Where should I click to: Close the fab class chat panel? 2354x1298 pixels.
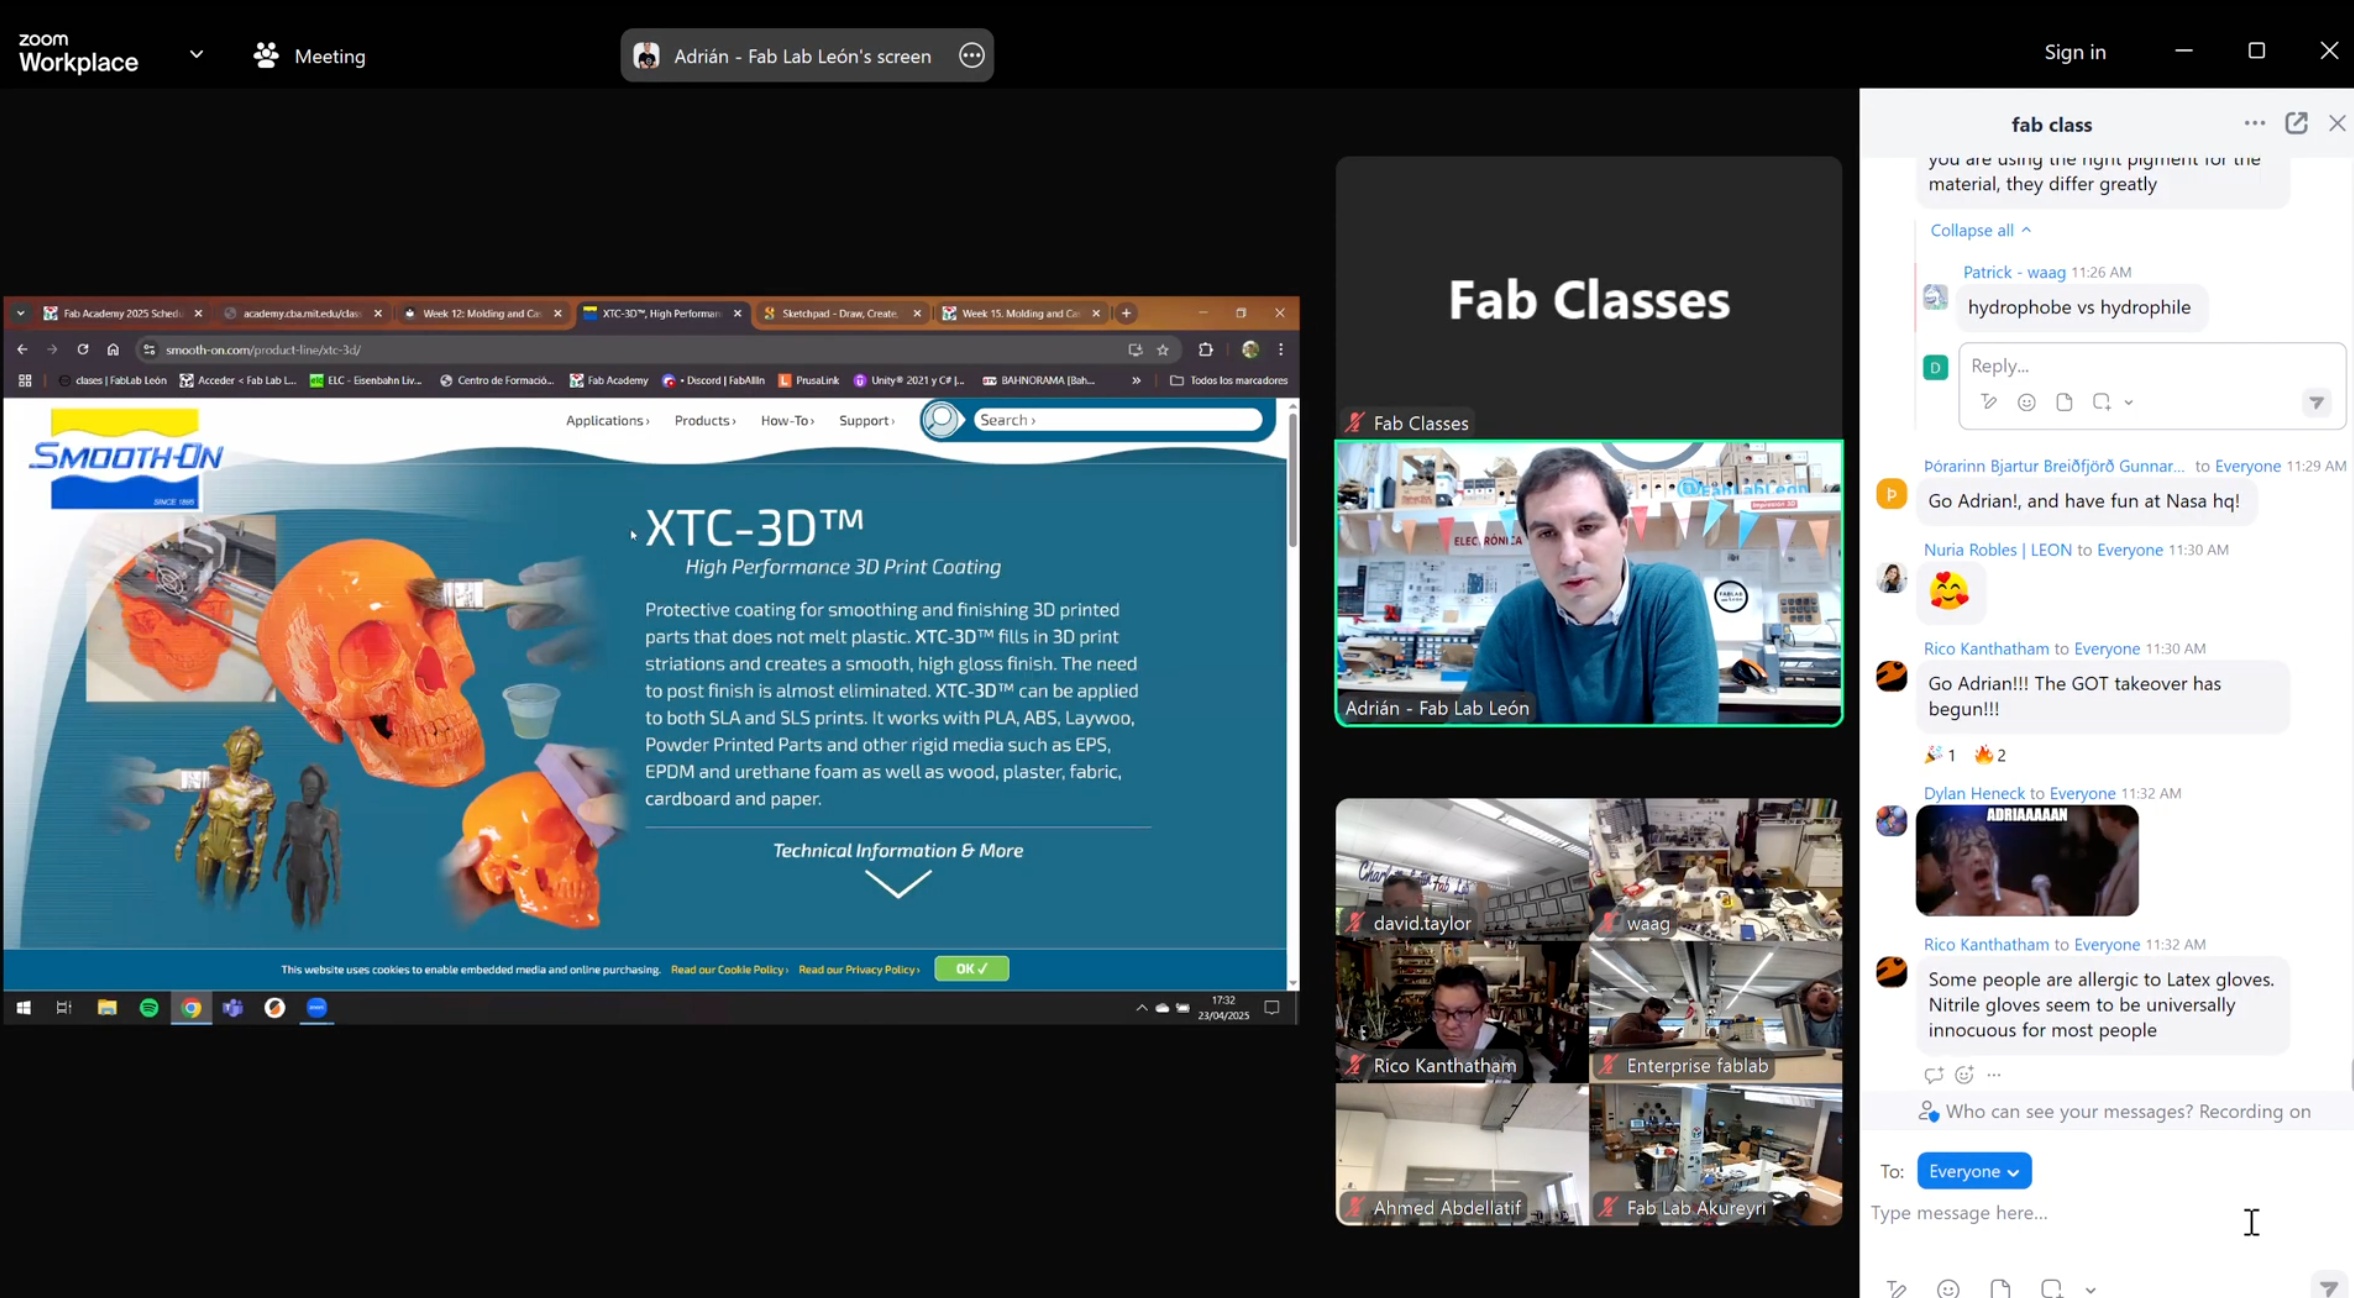2337,123
